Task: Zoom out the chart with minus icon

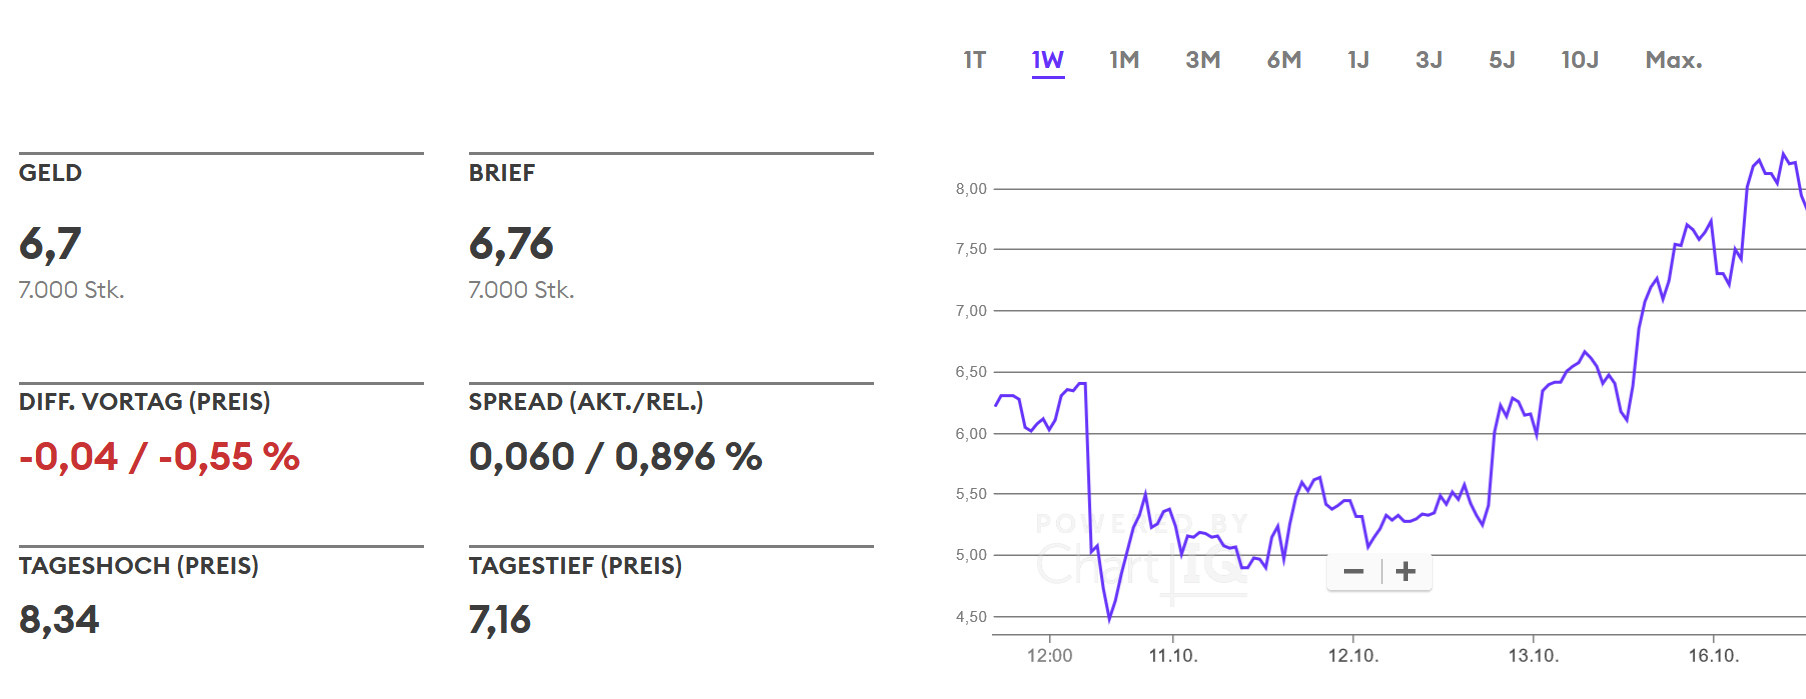Action: pyautogui.click(x=1354, y=572)
